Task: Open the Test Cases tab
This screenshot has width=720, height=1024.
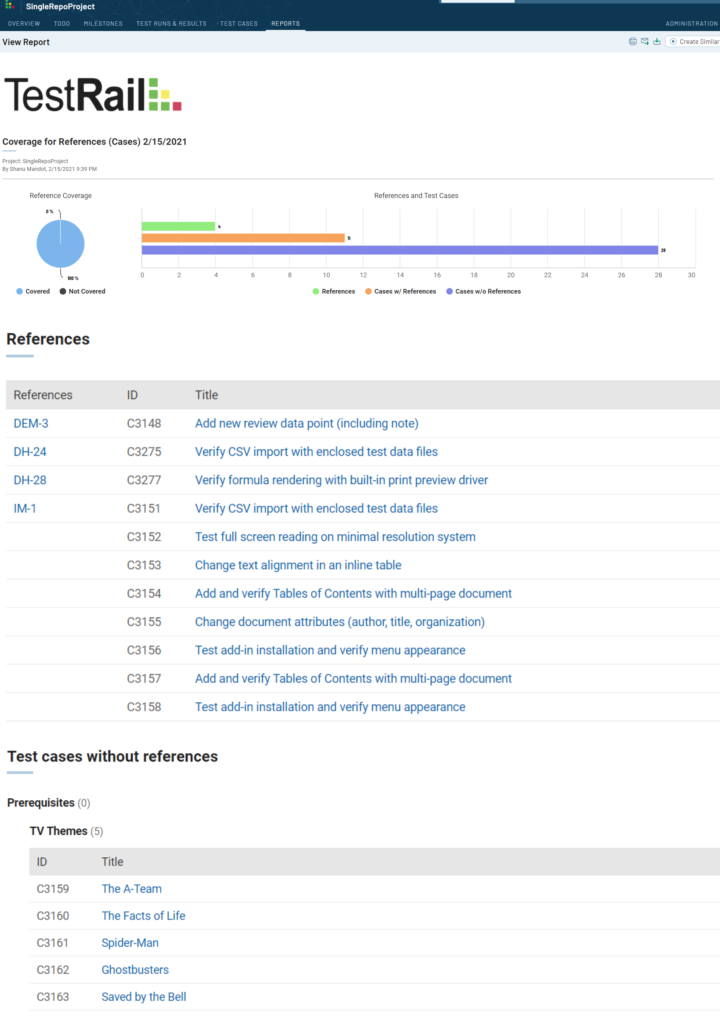Action: coord(238,24)
